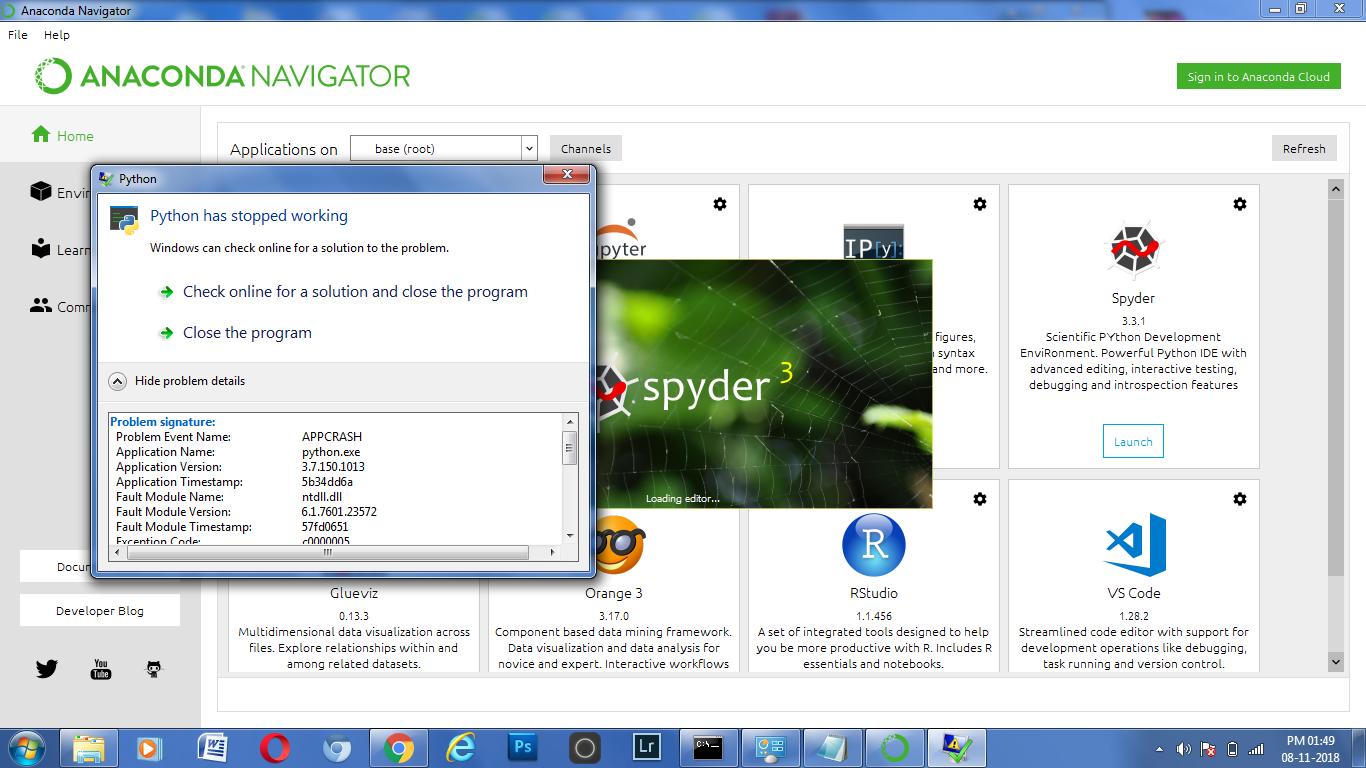Image resolution: width=1366 pixels, height=768 pixels.
Task: Open the Channels selector
Action: 585,147
